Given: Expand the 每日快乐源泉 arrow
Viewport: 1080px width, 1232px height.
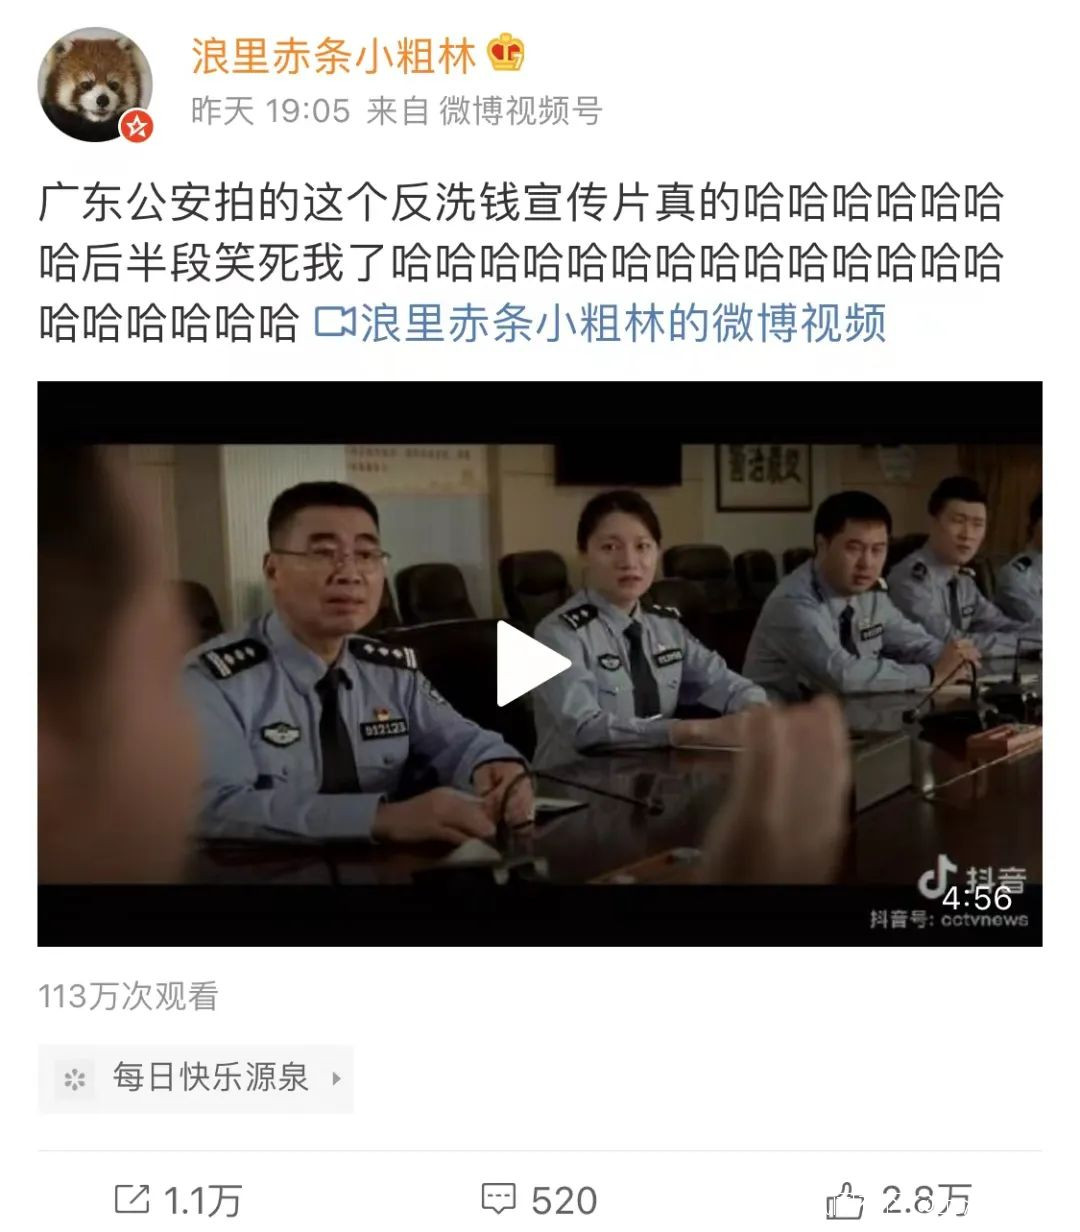Looking at the screenshot, I should pos(337,1078).
